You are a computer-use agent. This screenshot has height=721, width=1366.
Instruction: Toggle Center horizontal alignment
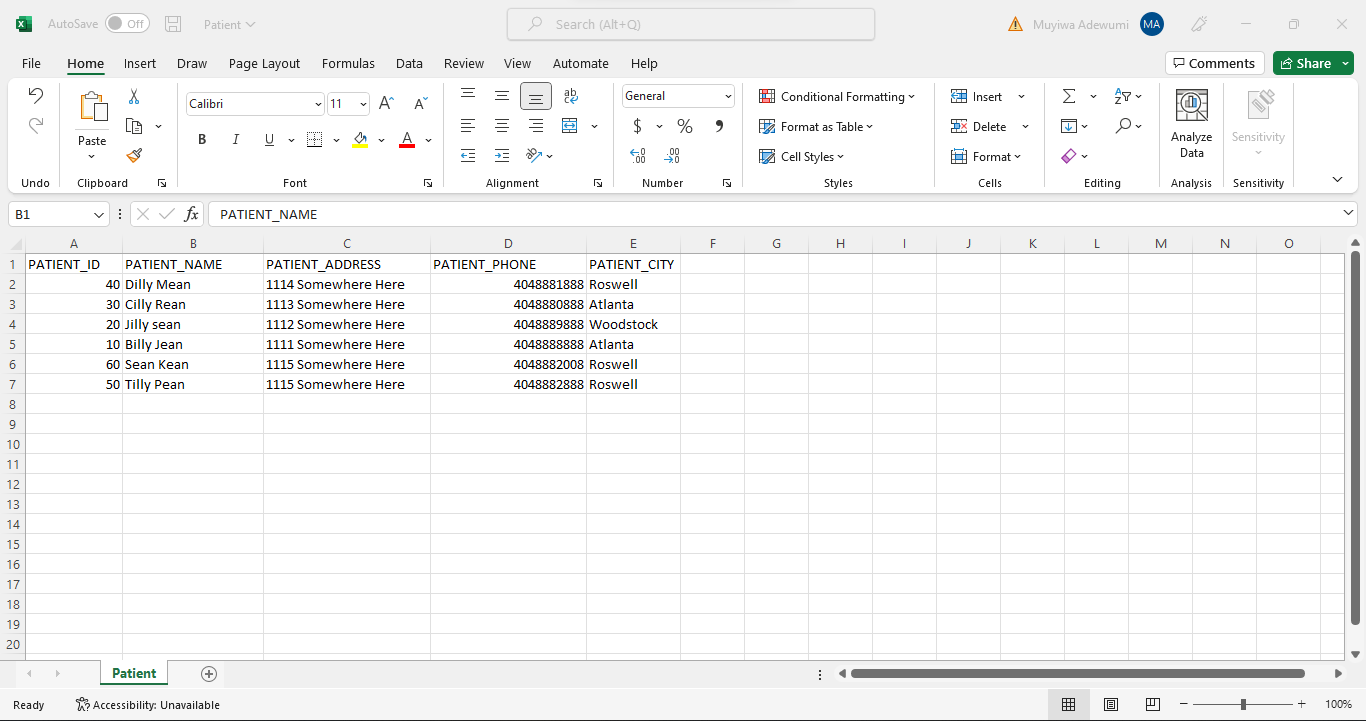pos(502,126)
